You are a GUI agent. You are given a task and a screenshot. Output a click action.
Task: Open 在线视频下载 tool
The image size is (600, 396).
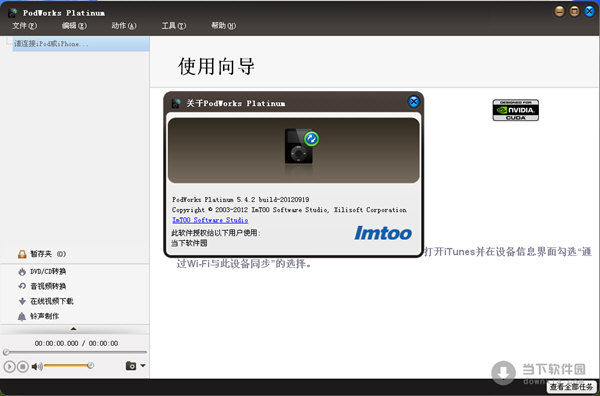[x=46, y=301]
